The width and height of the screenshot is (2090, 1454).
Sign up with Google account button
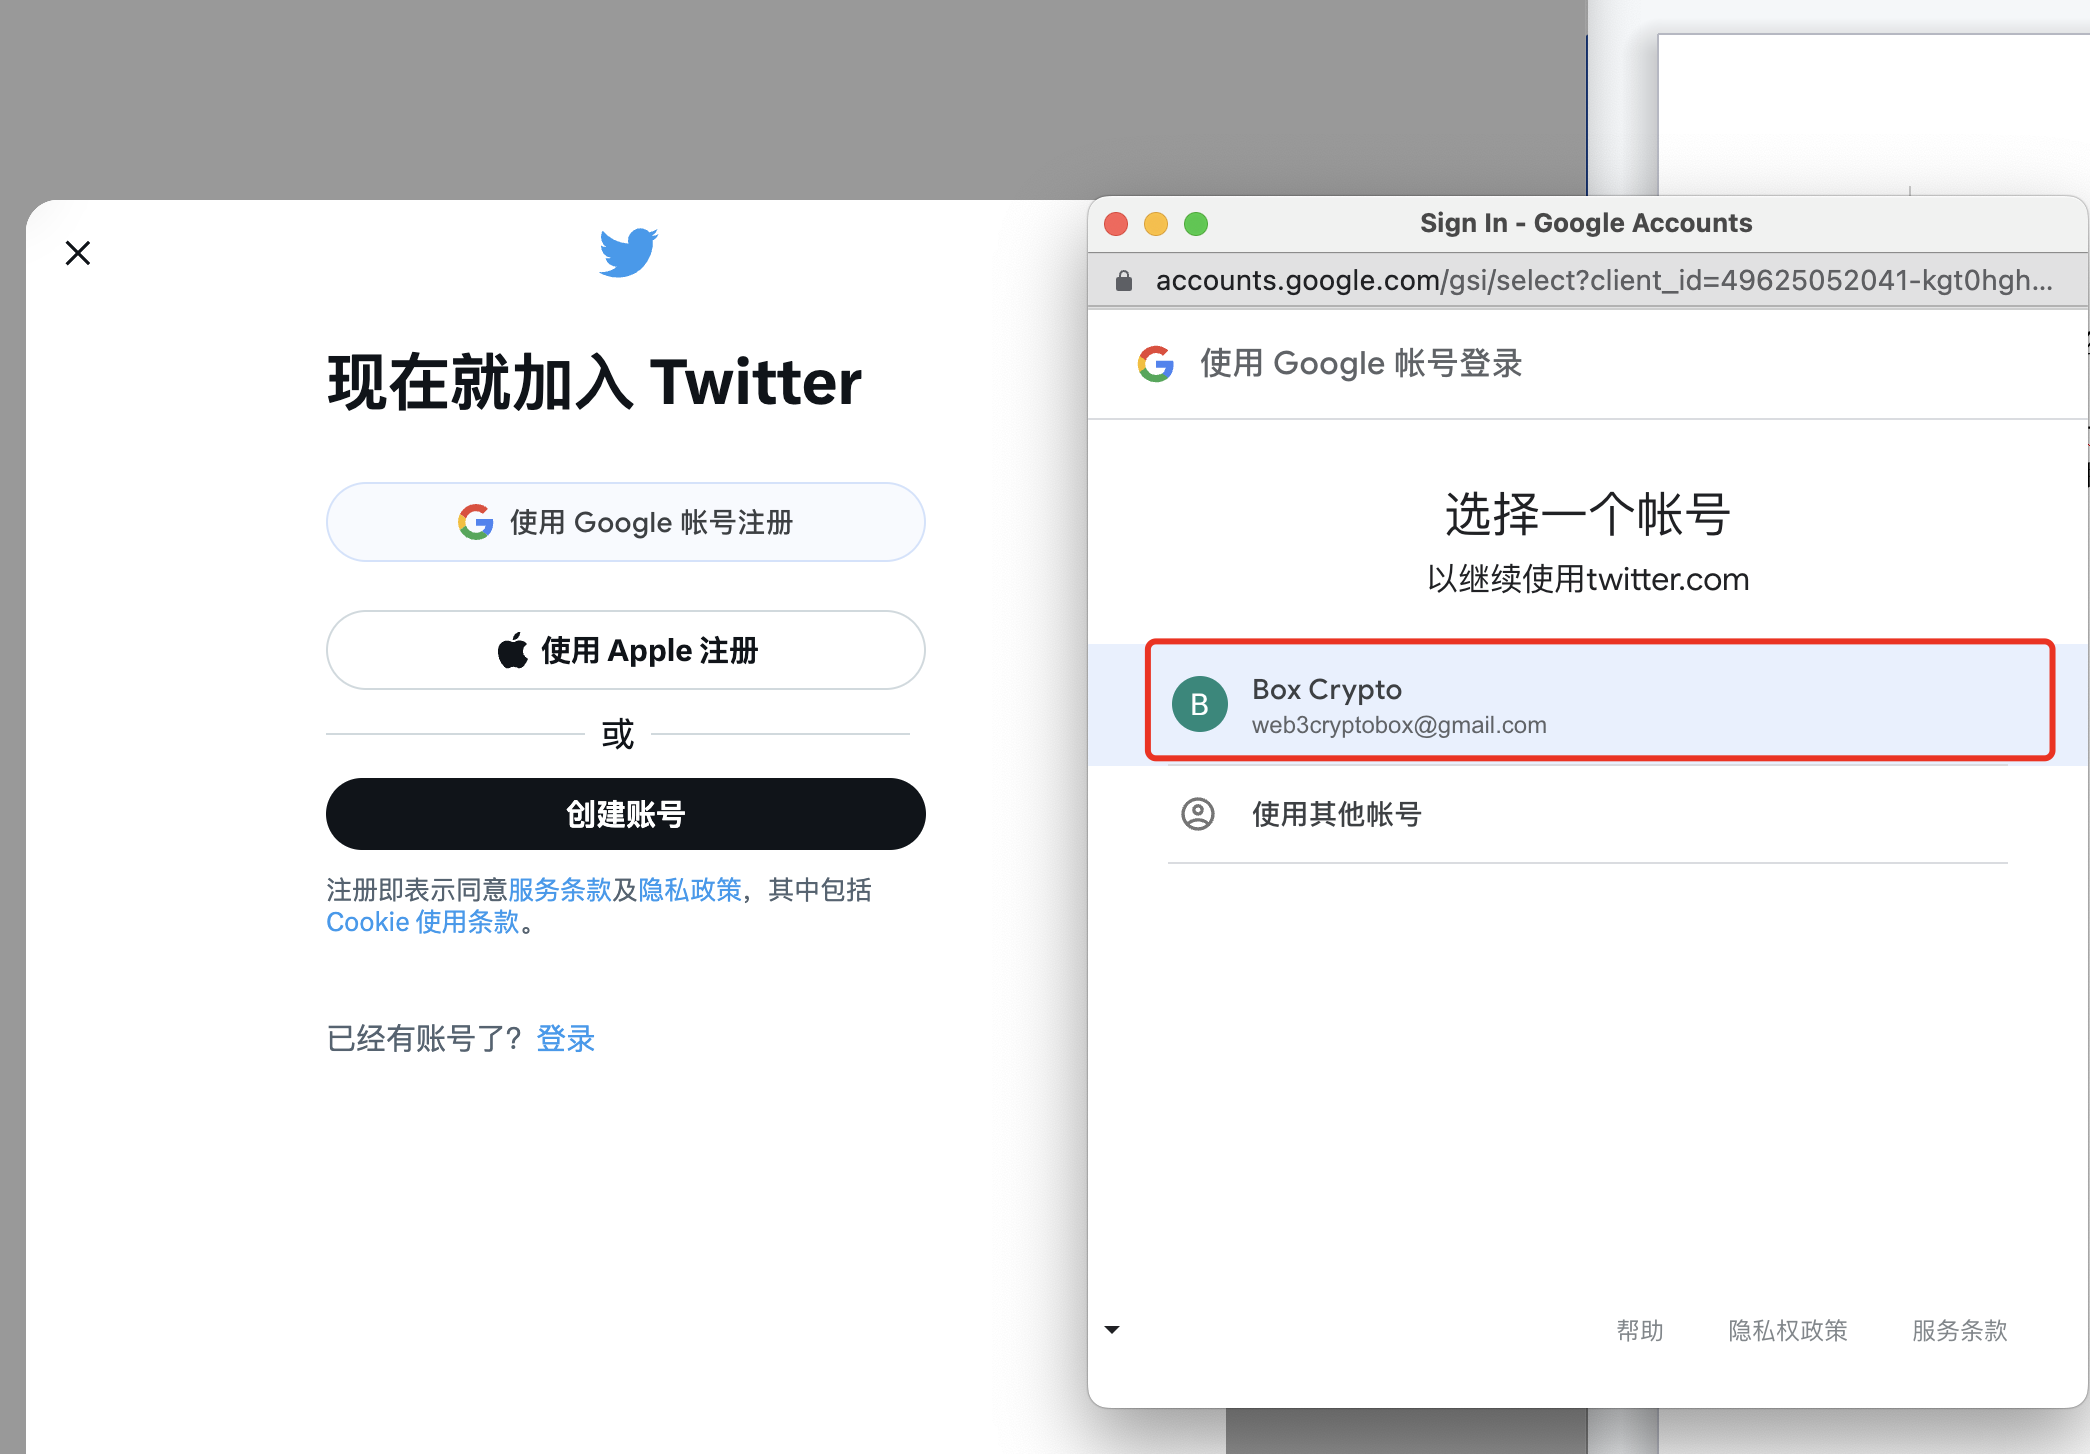pyautogui.click(x=626, y=522)
